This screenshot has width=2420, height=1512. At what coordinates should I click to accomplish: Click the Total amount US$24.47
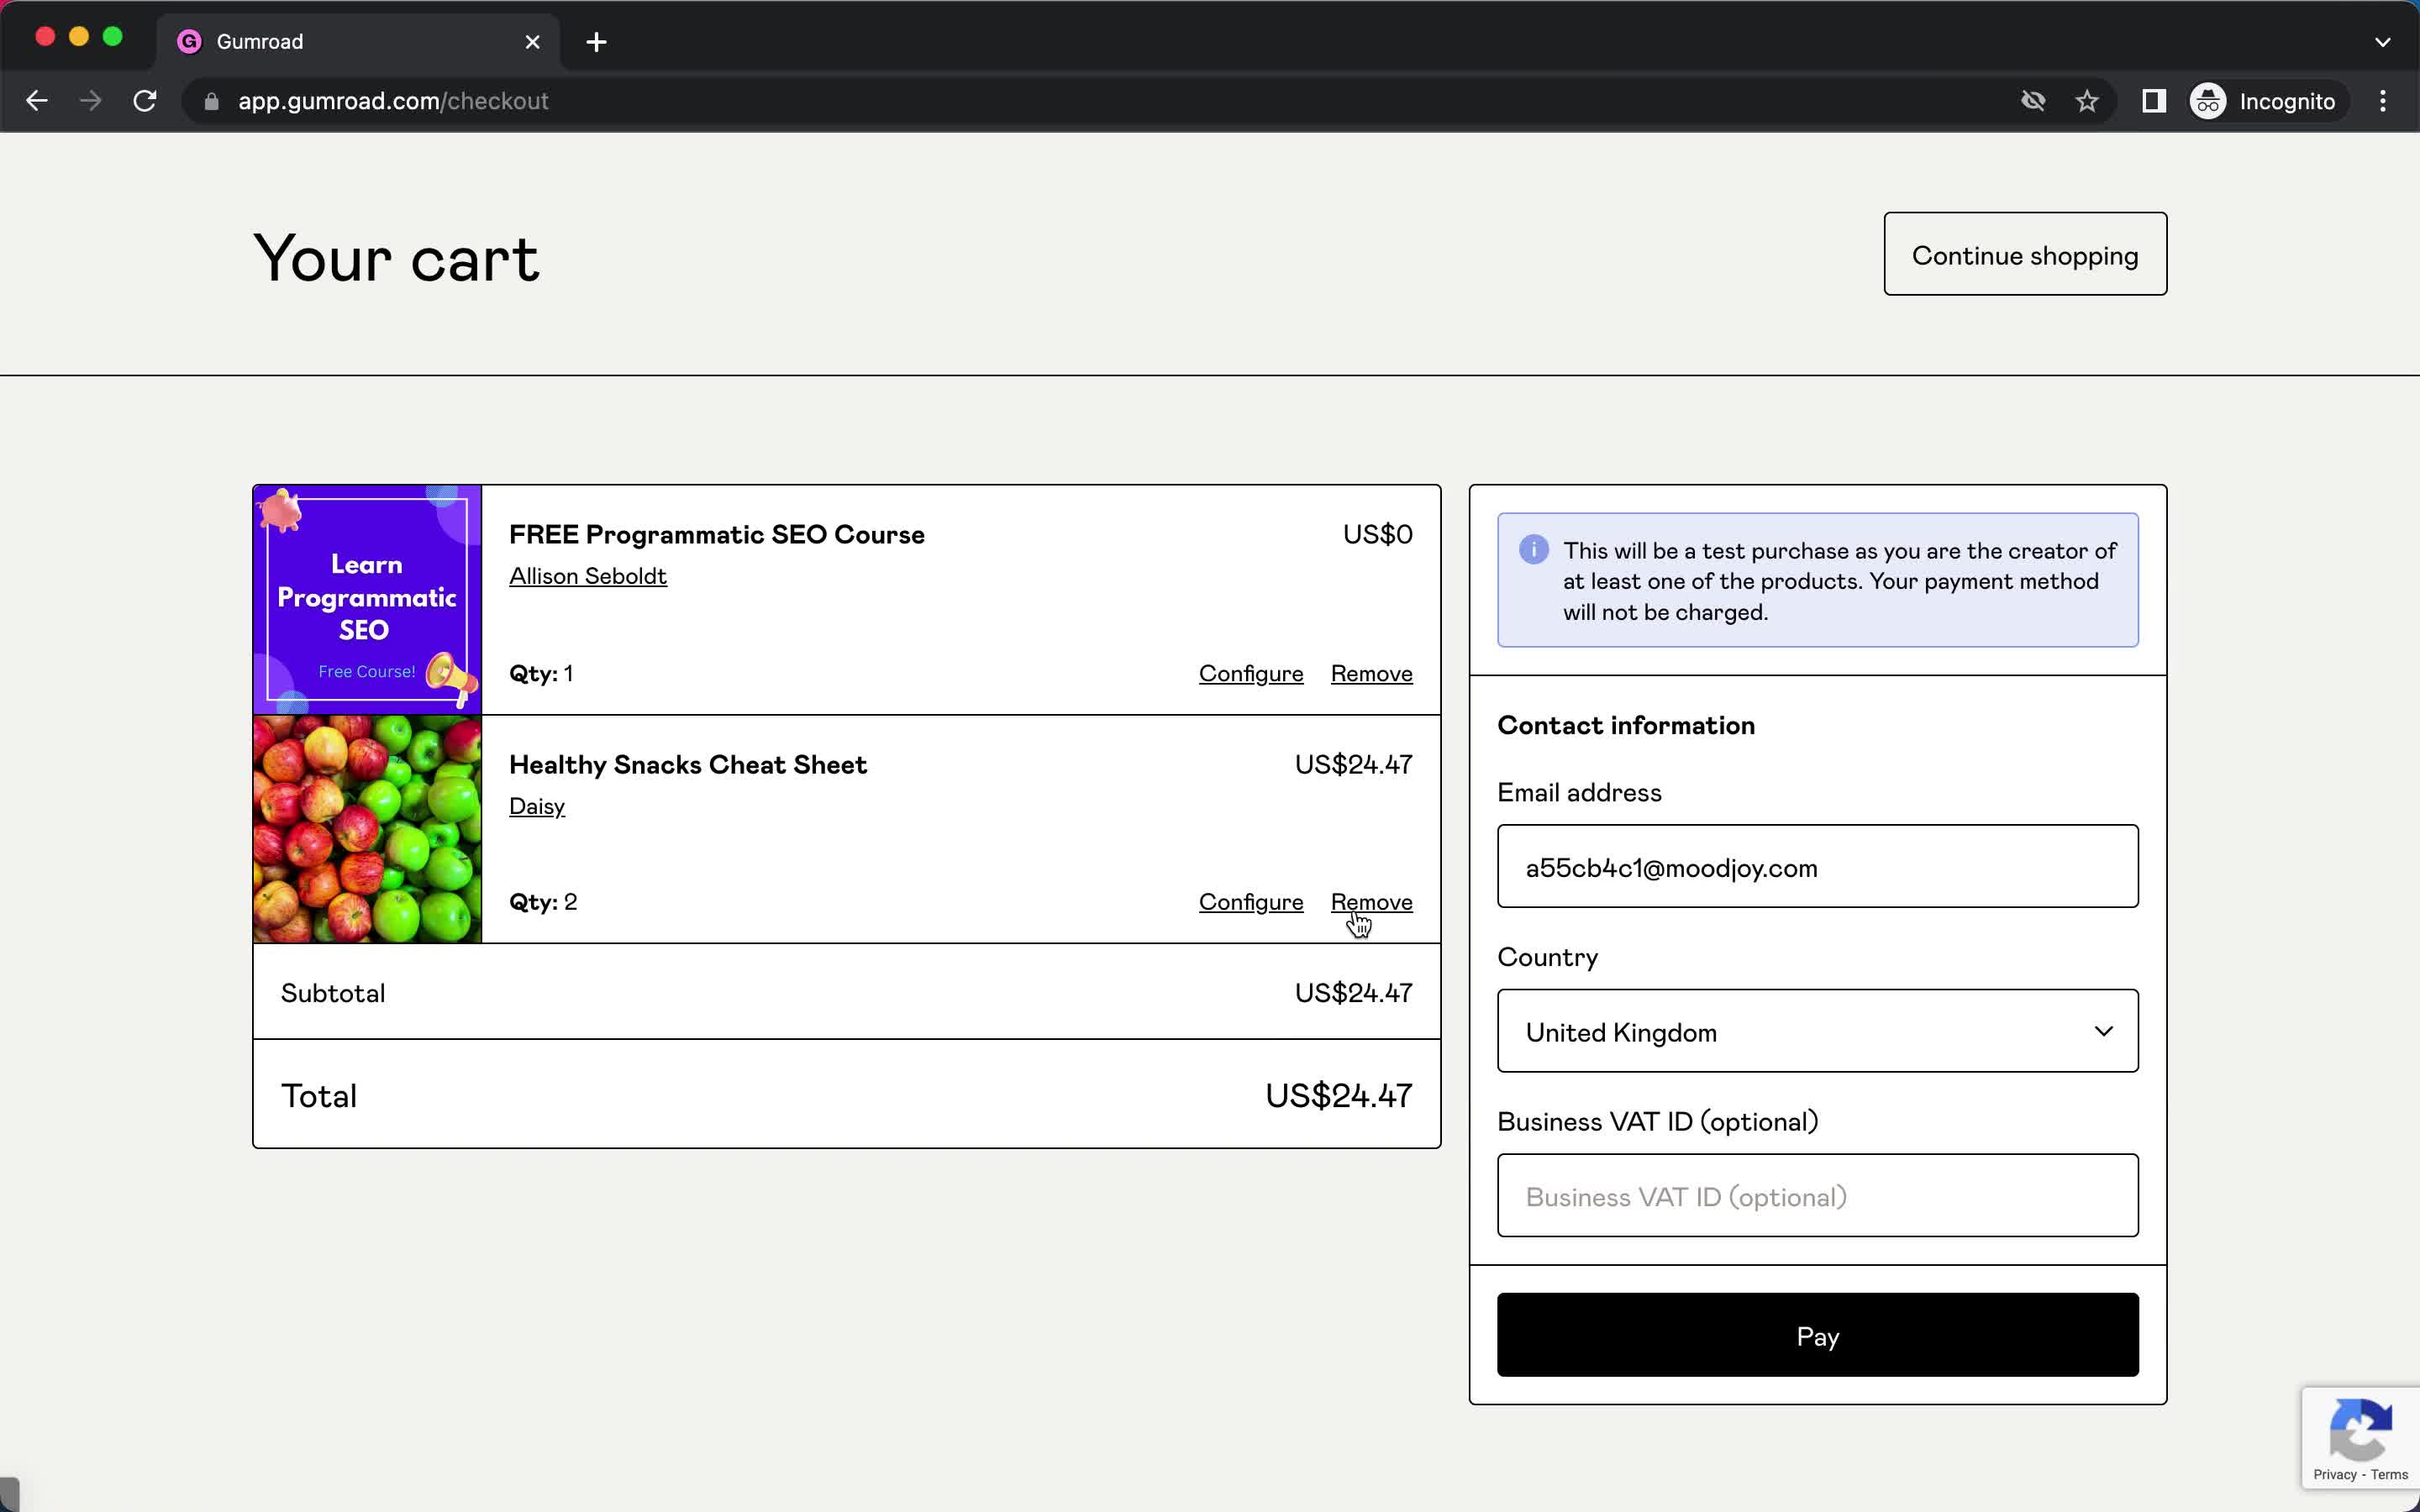[1338, 1096]
